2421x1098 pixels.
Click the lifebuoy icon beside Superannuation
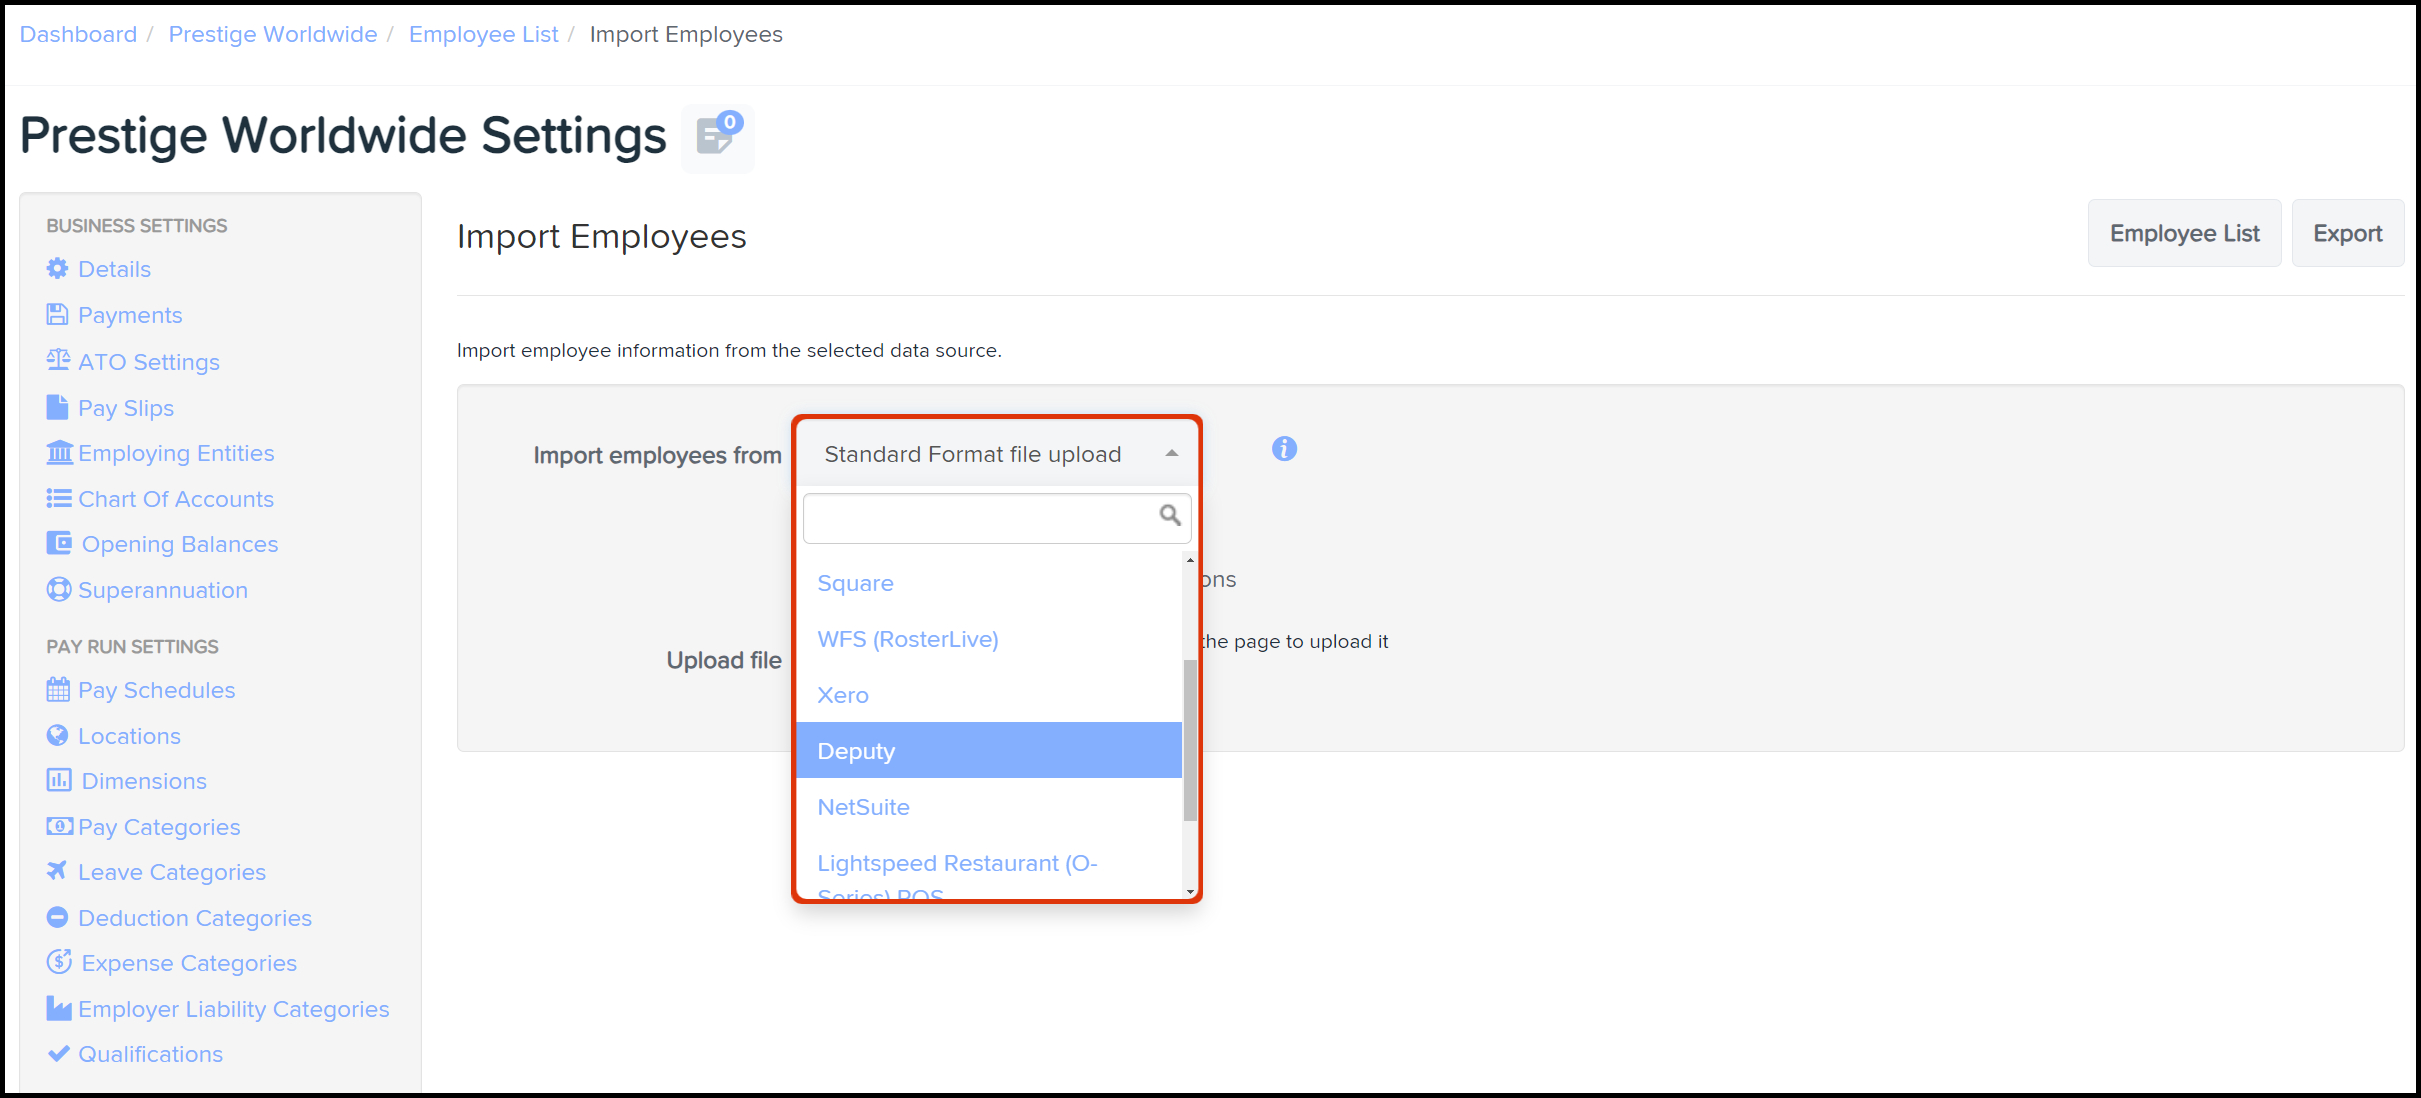pos(58,590)
